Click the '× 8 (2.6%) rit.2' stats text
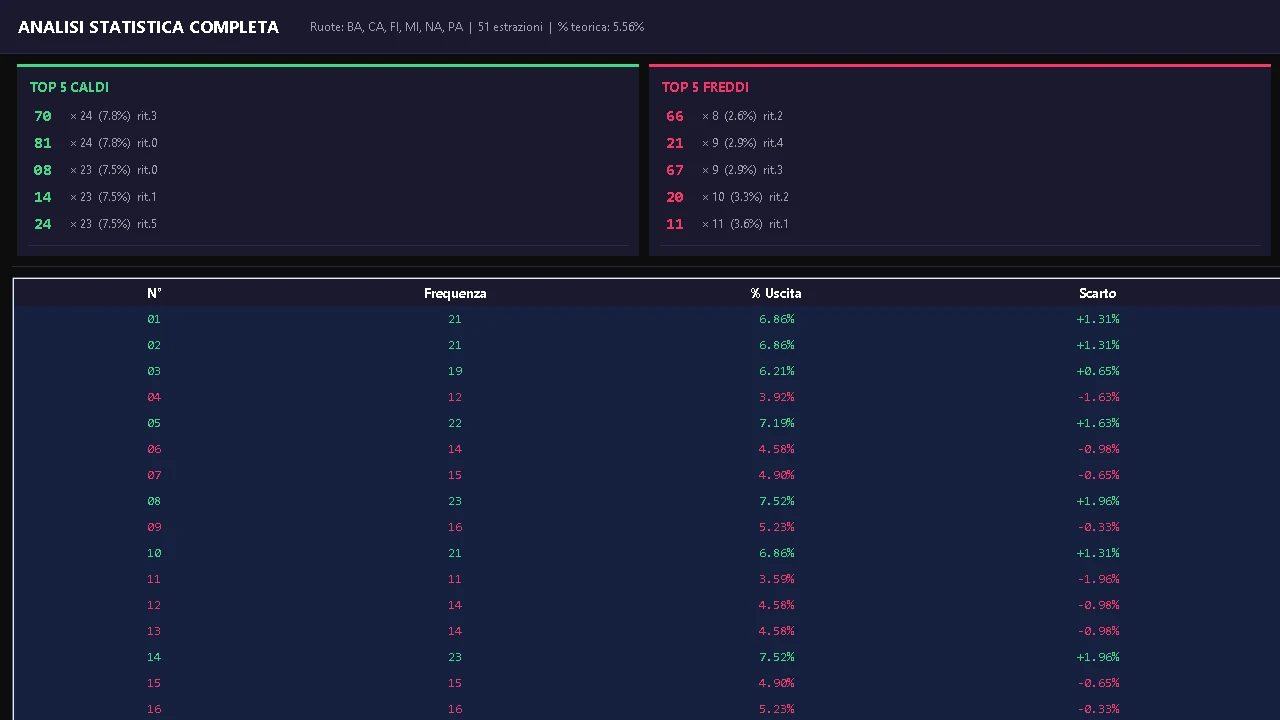The height and width of the screenshot is (720, 1280). (742, 116)
